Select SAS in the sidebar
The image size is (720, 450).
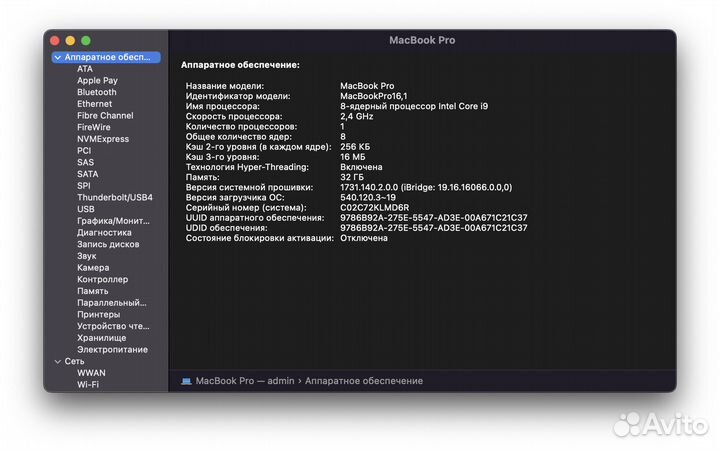pyautogui.click(x=85, y=163)
